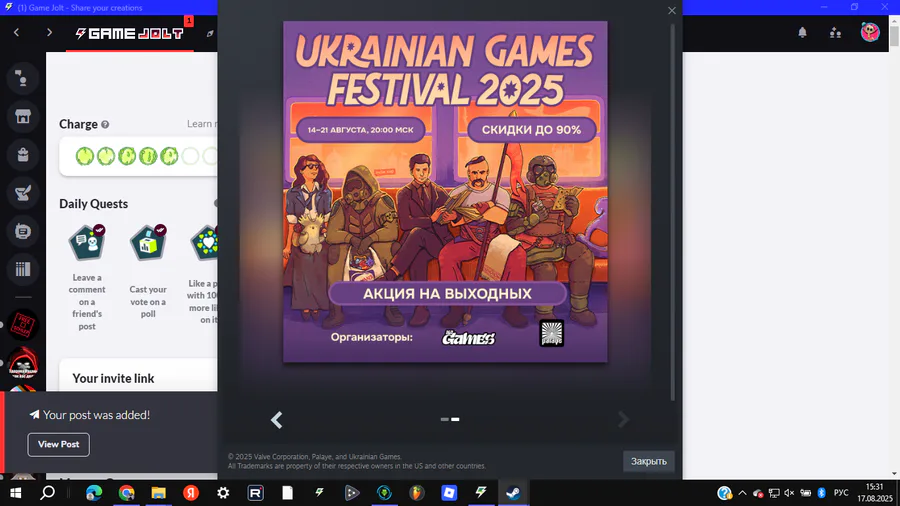Viewport: 900px width, 506px height.
Task: Show next slide in Steam popup
Action: coord(623,420)
